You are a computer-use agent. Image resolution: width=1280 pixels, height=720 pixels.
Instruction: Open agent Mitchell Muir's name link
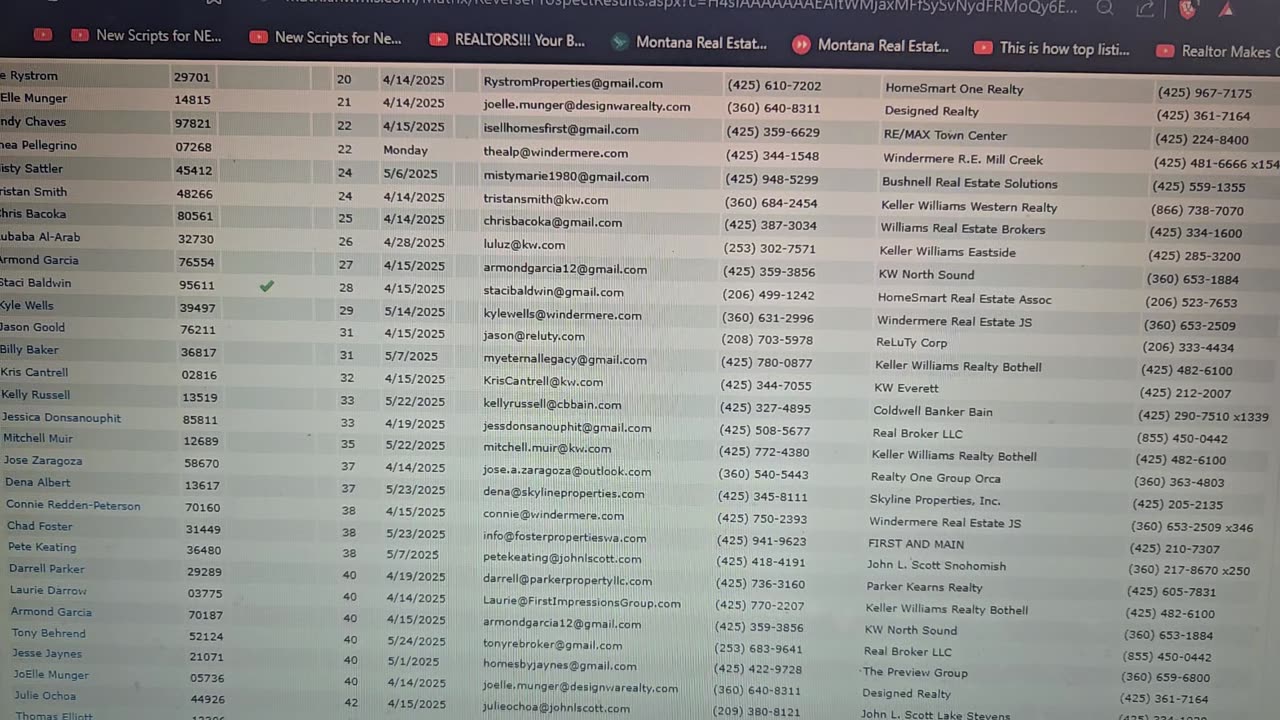[38, 438]
